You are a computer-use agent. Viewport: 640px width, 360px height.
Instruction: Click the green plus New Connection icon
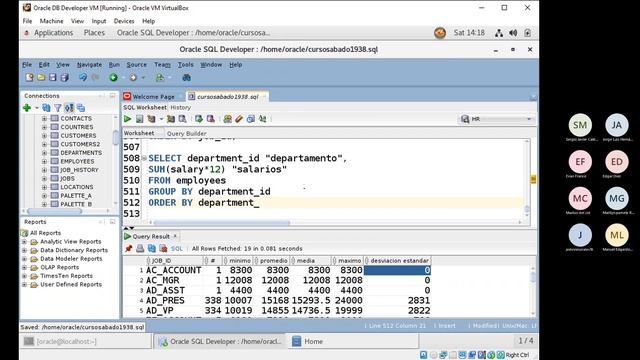pos(27,108)
